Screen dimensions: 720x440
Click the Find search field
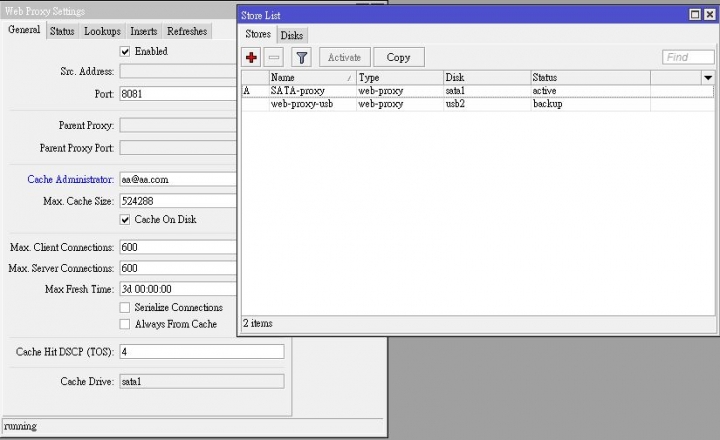pyautogui.click(x=688, y=57)
